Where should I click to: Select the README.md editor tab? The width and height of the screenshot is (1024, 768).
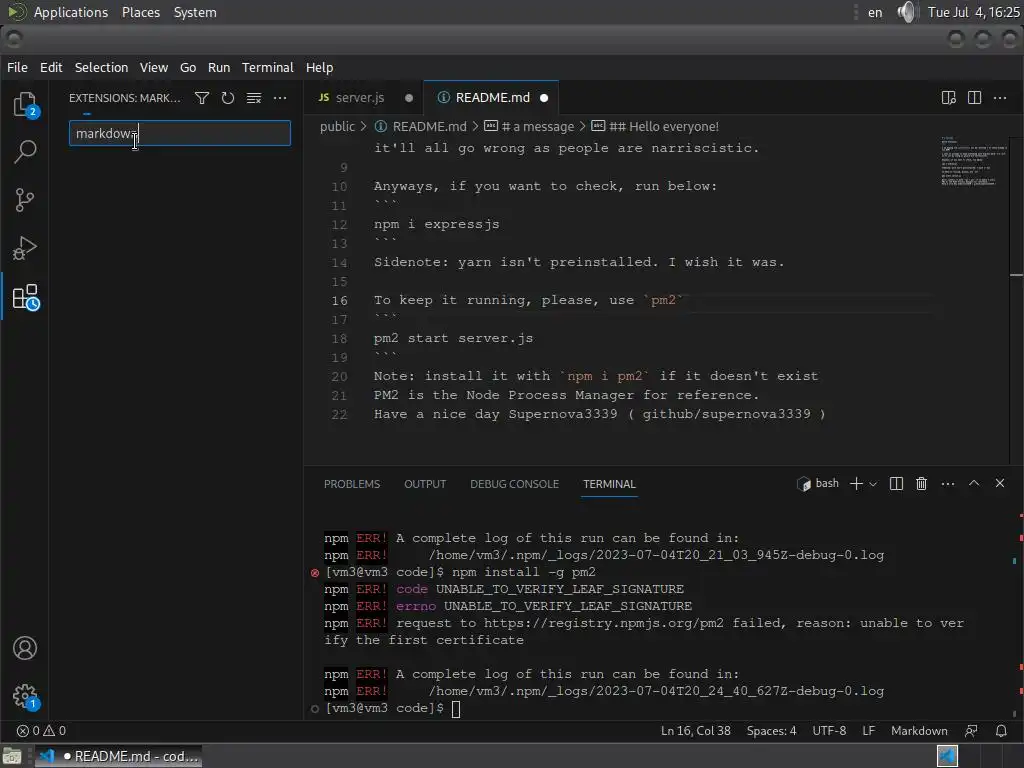(x=492, y=98)
